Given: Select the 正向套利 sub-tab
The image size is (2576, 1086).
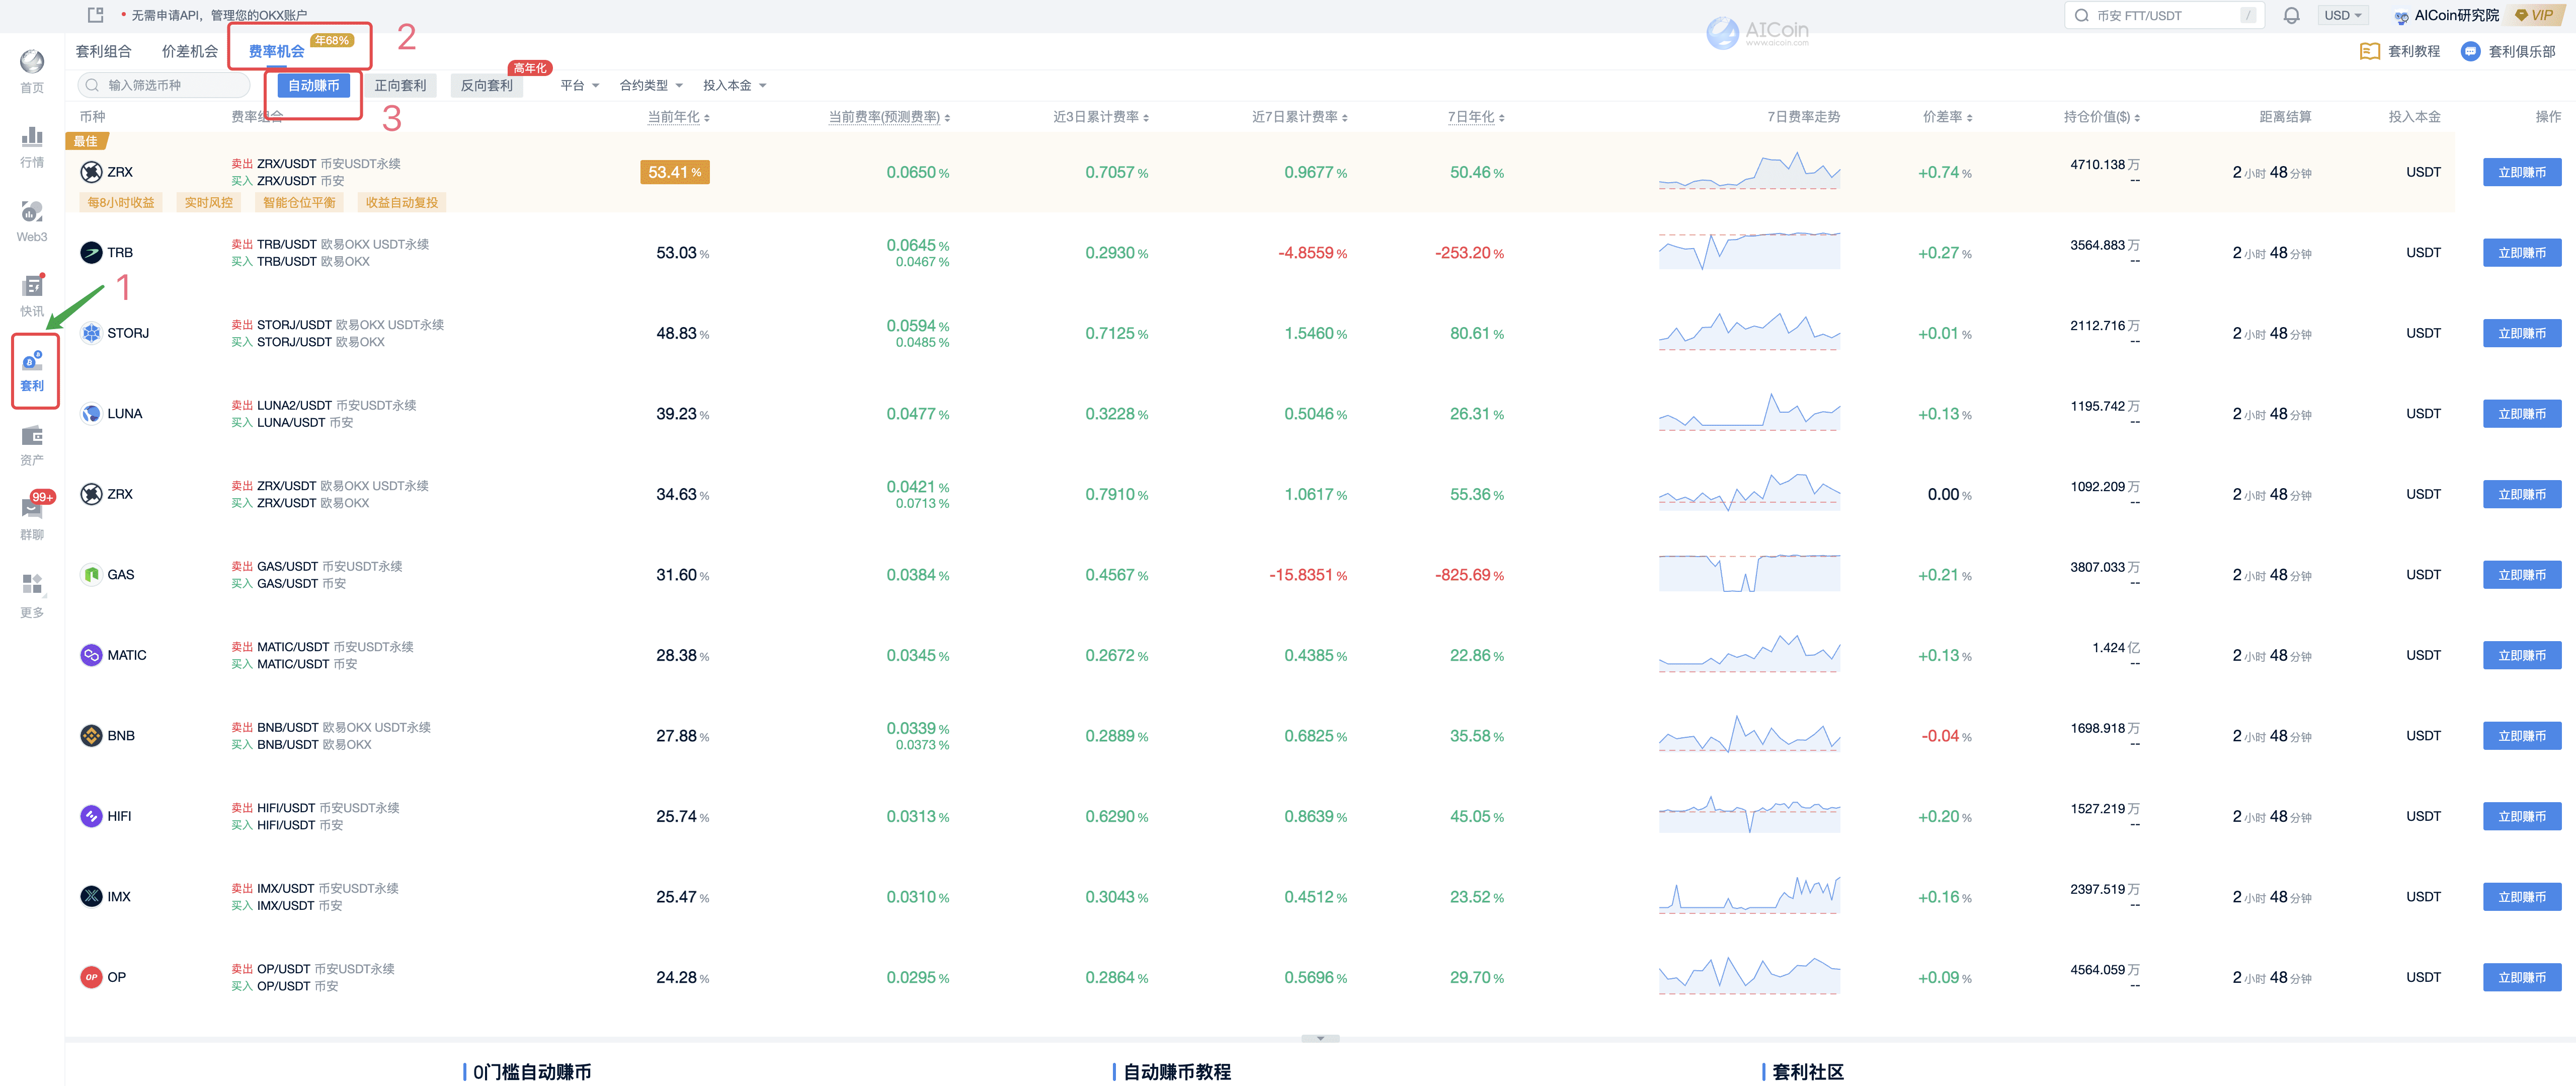Looking at the screenshot, I should tap(400, 86).
